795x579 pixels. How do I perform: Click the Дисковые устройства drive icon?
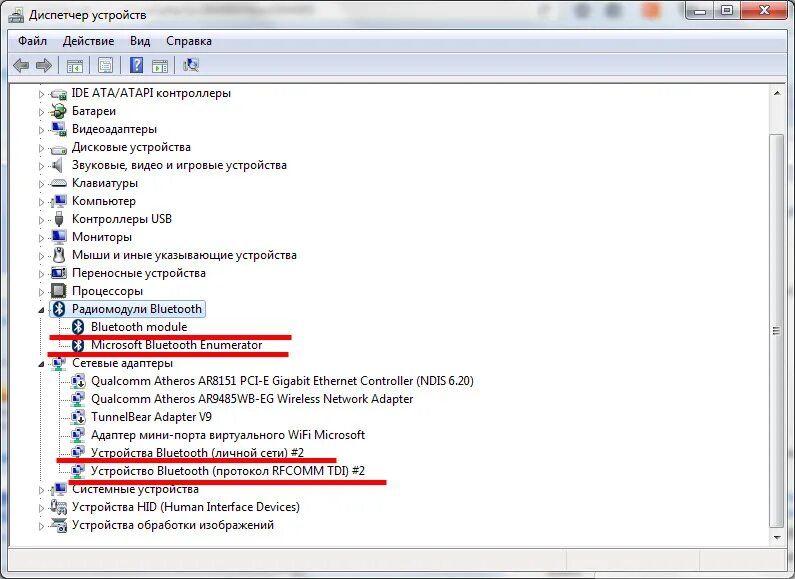click(x=59, y=149)
